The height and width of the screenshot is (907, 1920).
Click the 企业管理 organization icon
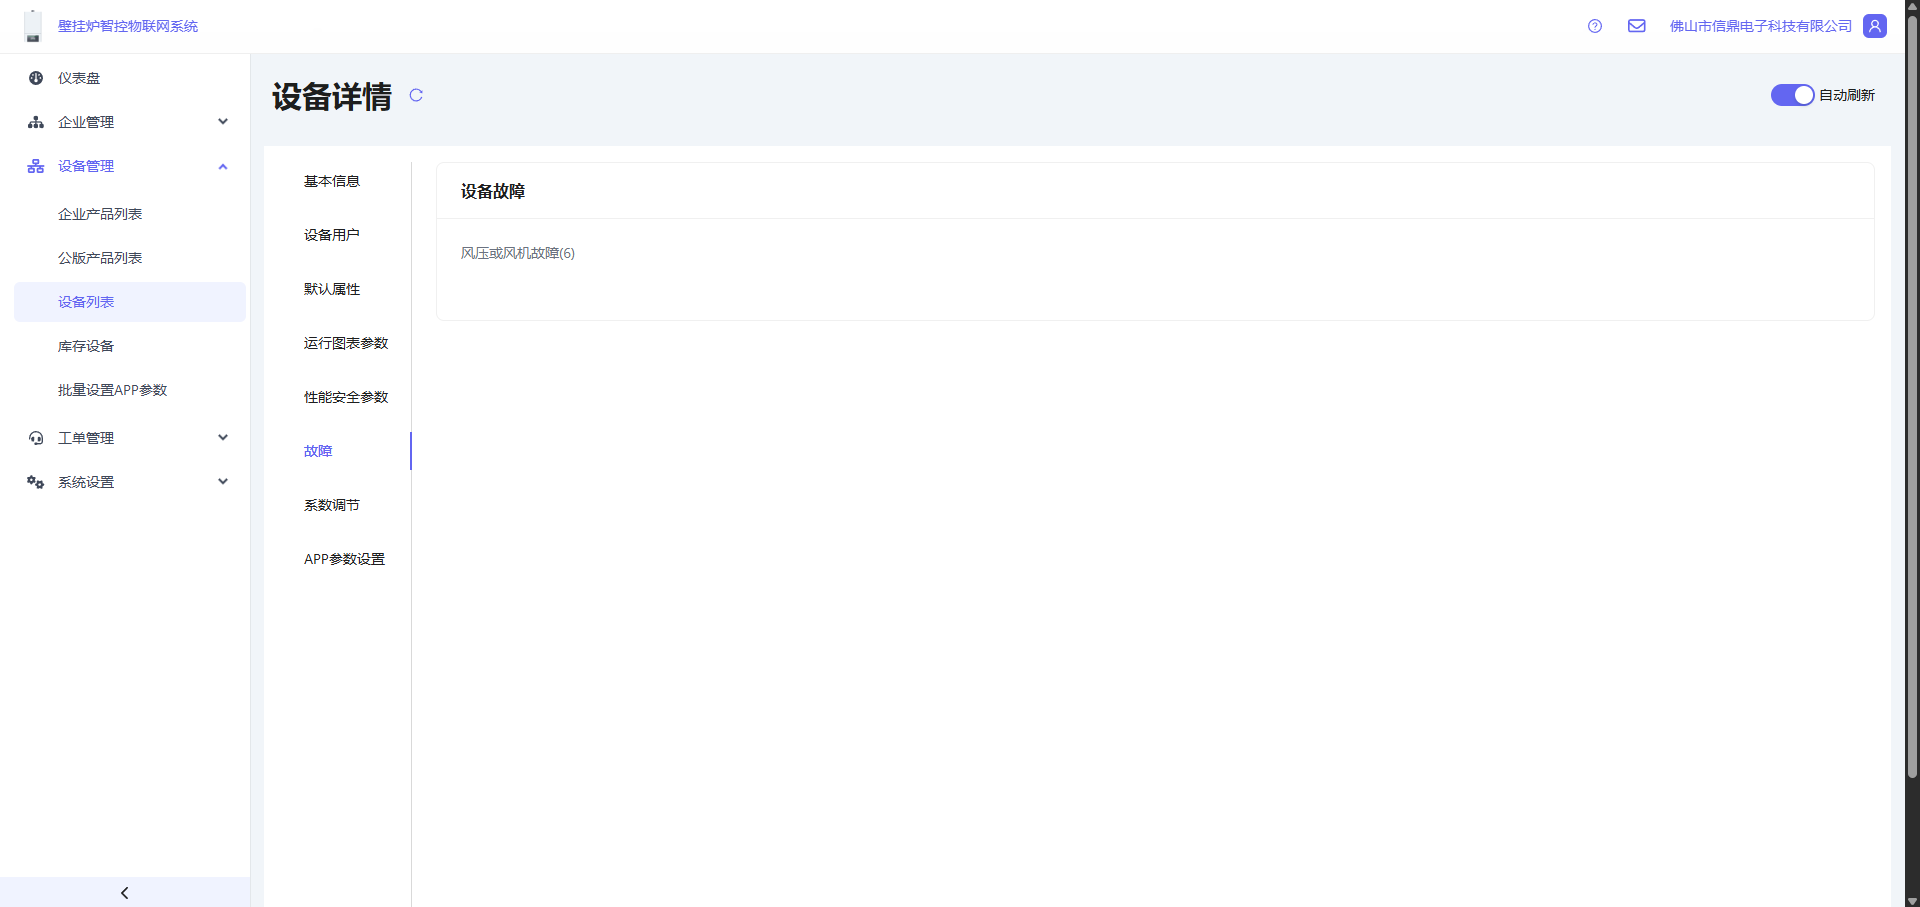coord(36,122)
